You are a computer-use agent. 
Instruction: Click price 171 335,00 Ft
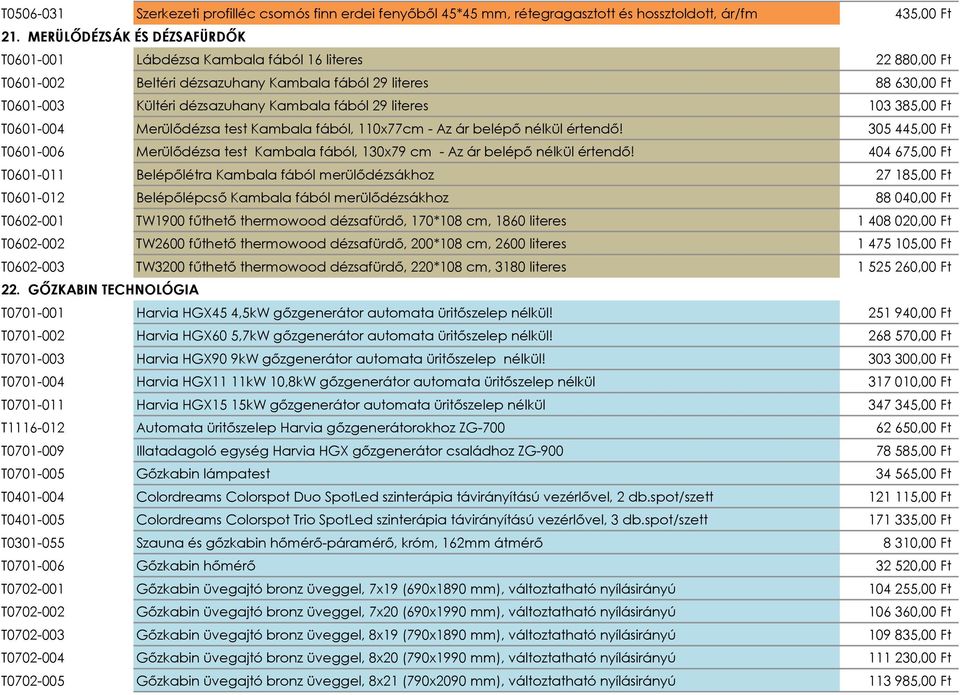910,520
